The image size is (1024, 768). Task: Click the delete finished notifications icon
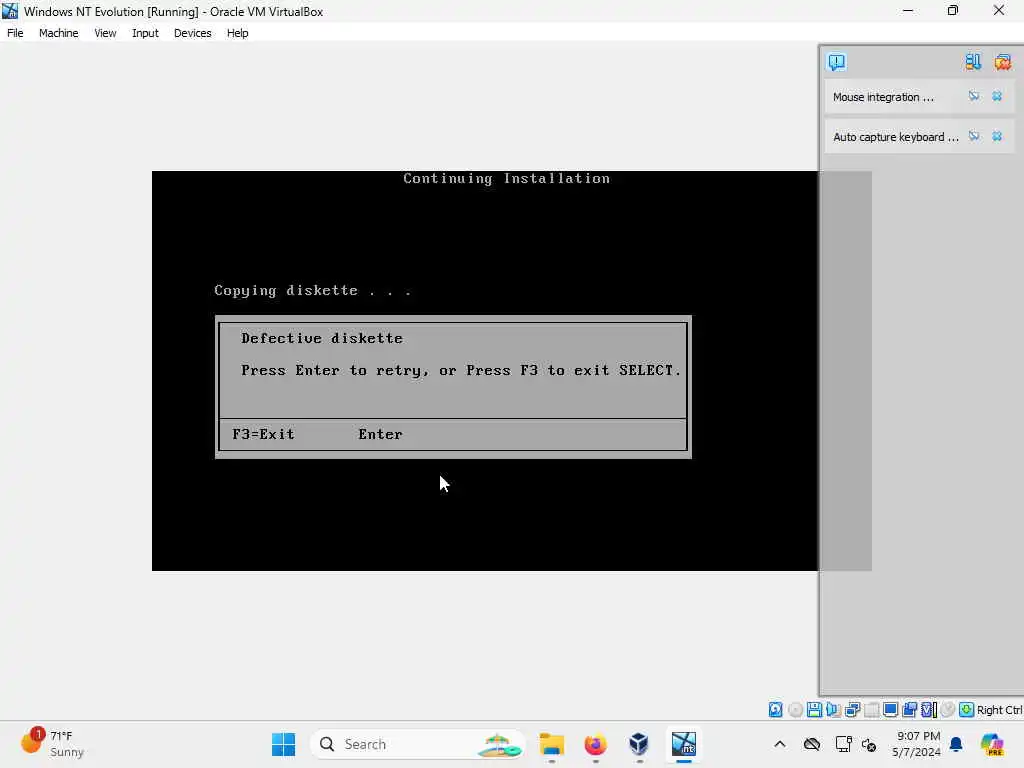pos(1002,62)
